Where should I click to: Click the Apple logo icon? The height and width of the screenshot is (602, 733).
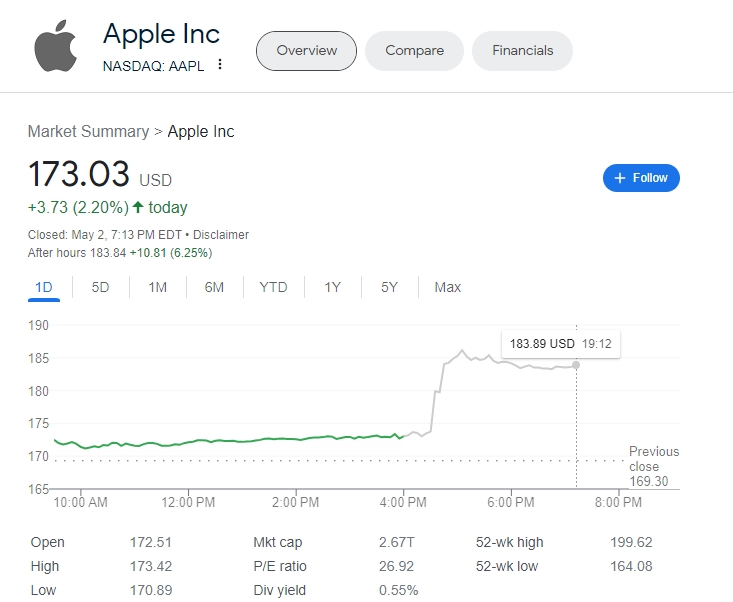pos(56,48)
